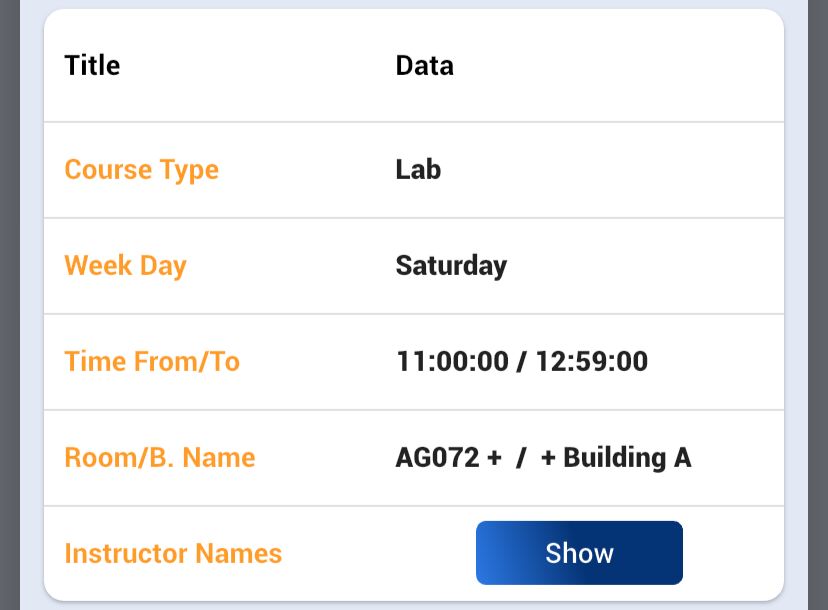
Task: Click the Saturday weekday value
Action: [451, 265]
